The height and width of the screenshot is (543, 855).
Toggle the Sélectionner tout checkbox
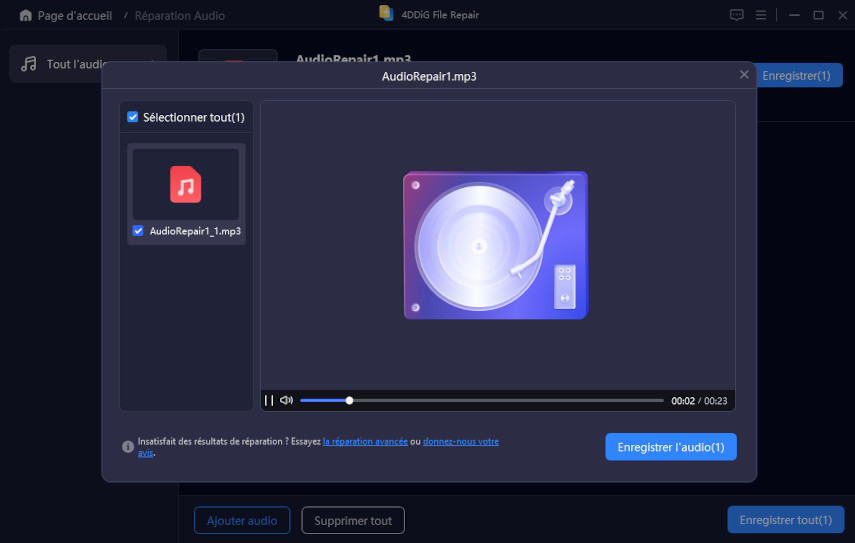(133, 117)
